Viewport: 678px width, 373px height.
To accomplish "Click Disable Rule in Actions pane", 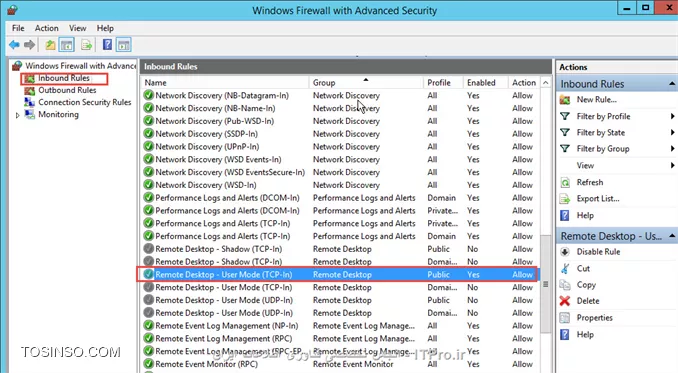I will coord(598,252).
